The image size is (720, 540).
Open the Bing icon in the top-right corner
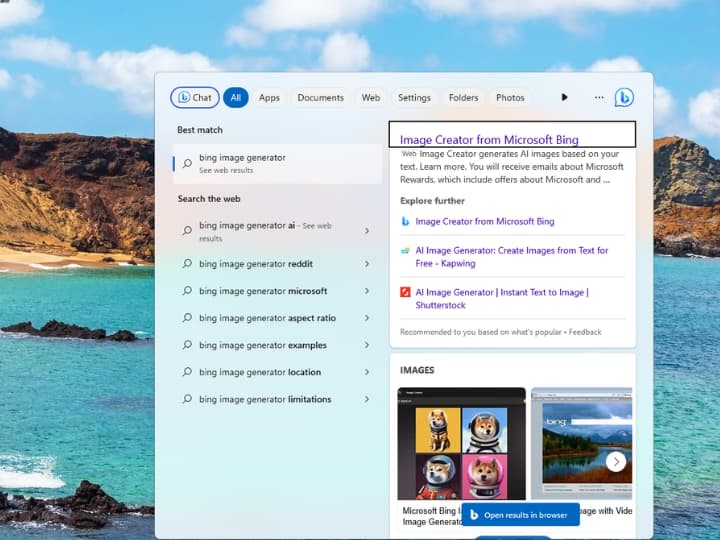pyautogui.click(x=623, y=97)
